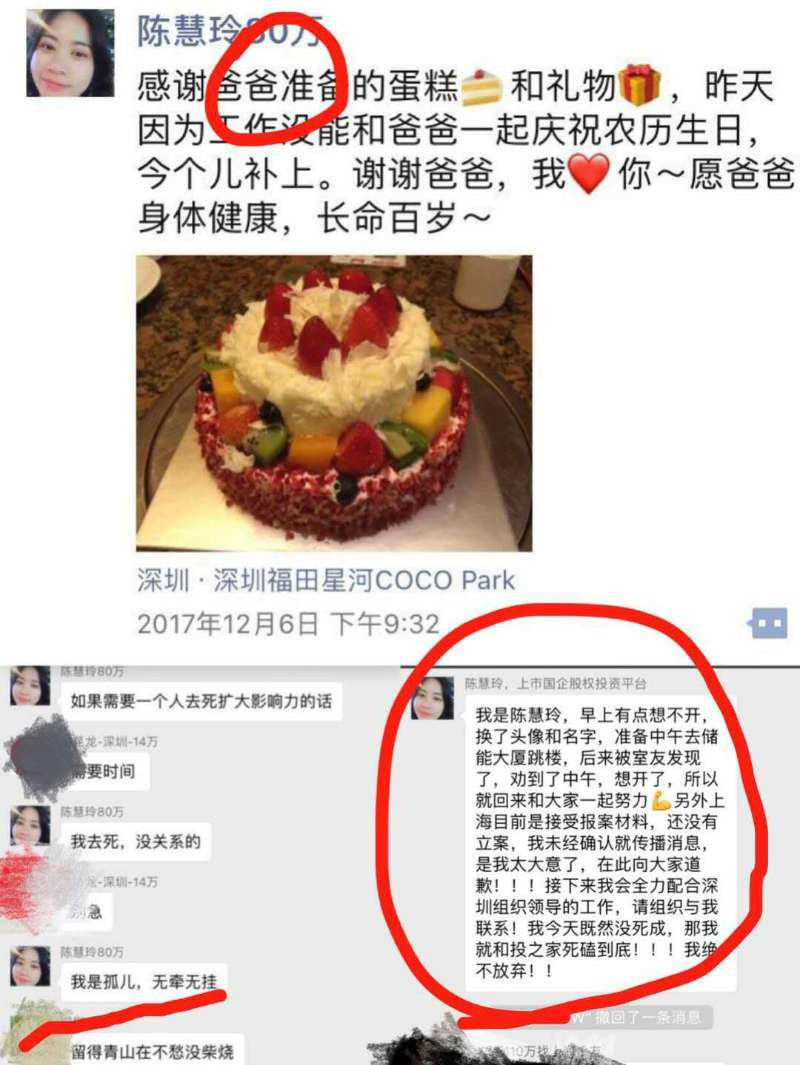Viewport: 800px width, 1065px height.
Task: Tap the flexed arm emoji in message
Action: [x=661, y=800]
